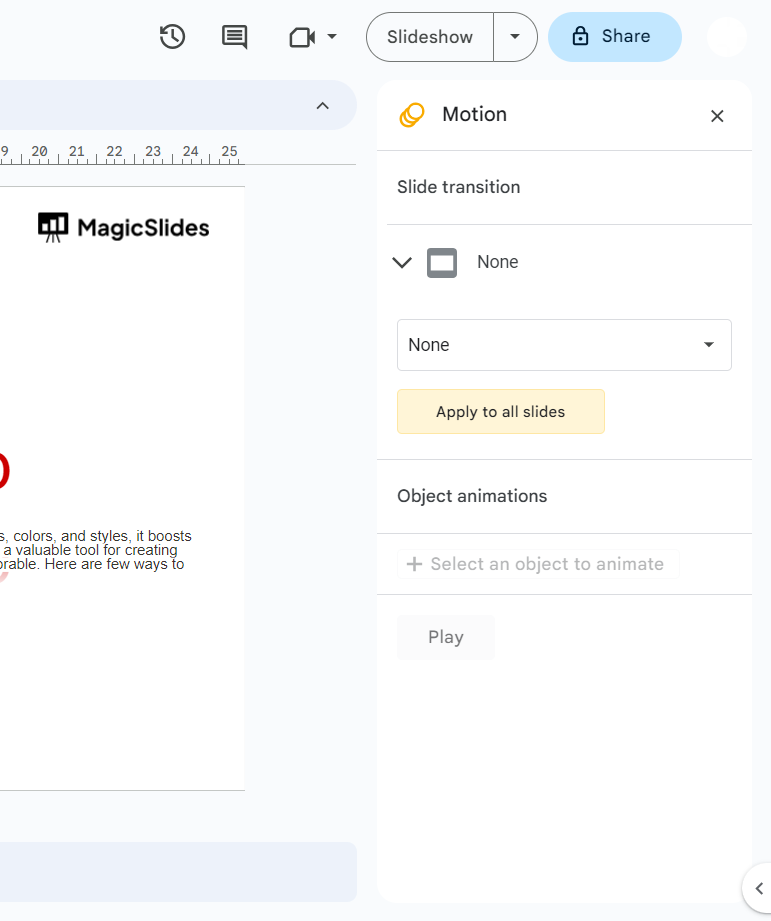Open version history
The height and width of the screenshot is (921, 771).
[x=171, y=37]
